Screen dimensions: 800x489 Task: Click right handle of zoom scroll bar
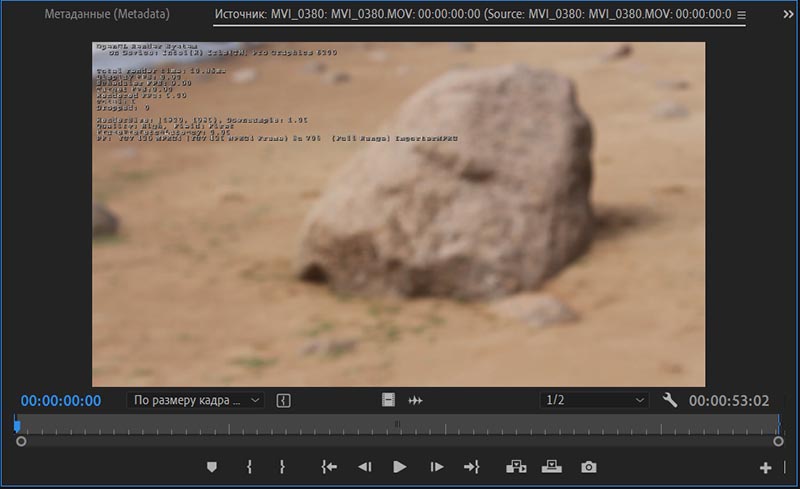(778, 441)
